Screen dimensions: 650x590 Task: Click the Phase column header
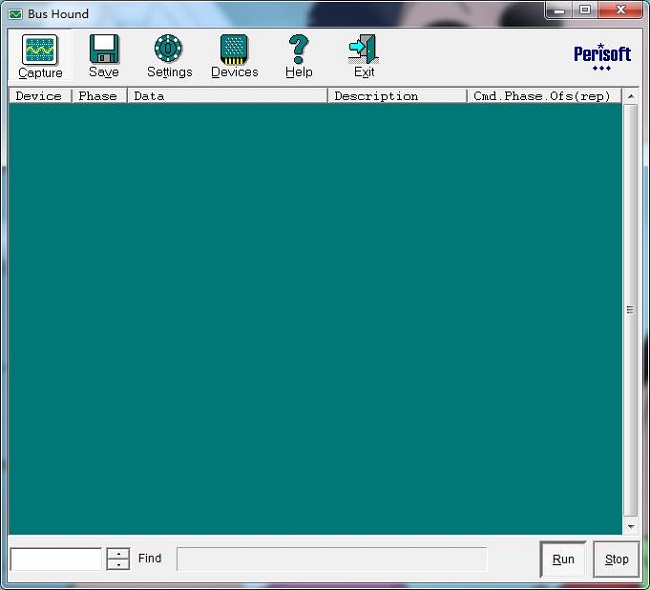pyautogui.click(x=98, y=96)
